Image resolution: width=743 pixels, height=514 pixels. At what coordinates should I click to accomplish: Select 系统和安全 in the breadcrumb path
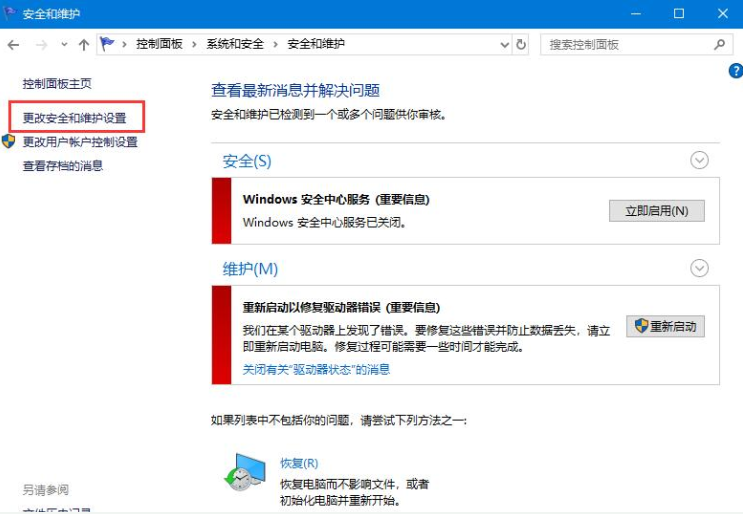[x=235, y=44]
